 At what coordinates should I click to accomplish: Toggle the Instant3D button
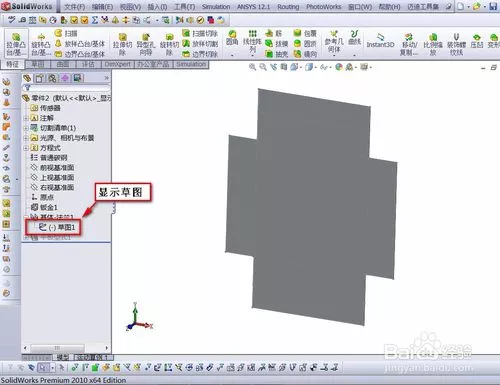click(x=380, y=41)
